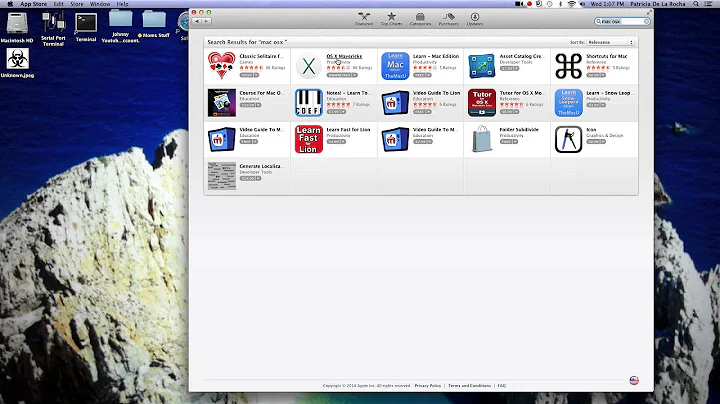
Task: Go to the Categories toolbar section
Action: pyautogui.click(x=420, y=19)
